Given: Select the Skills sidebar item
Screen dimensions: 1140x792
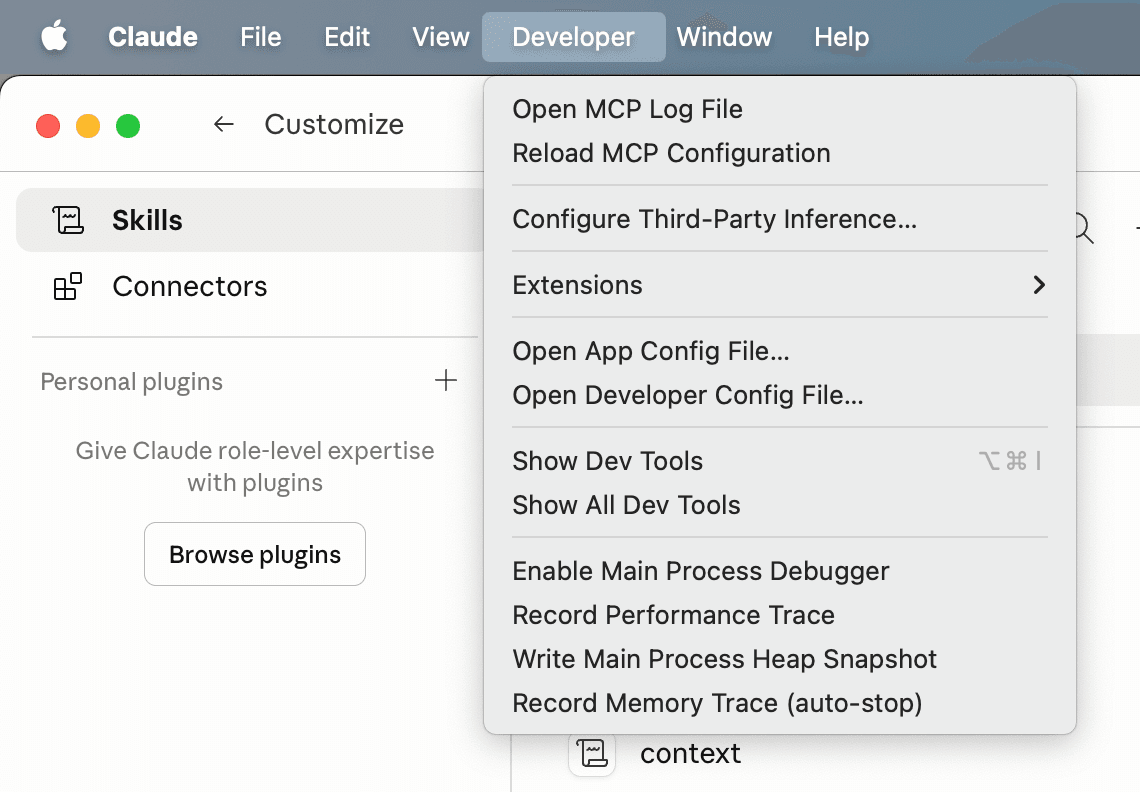Looking at the screenshot, I should point(250,220).
